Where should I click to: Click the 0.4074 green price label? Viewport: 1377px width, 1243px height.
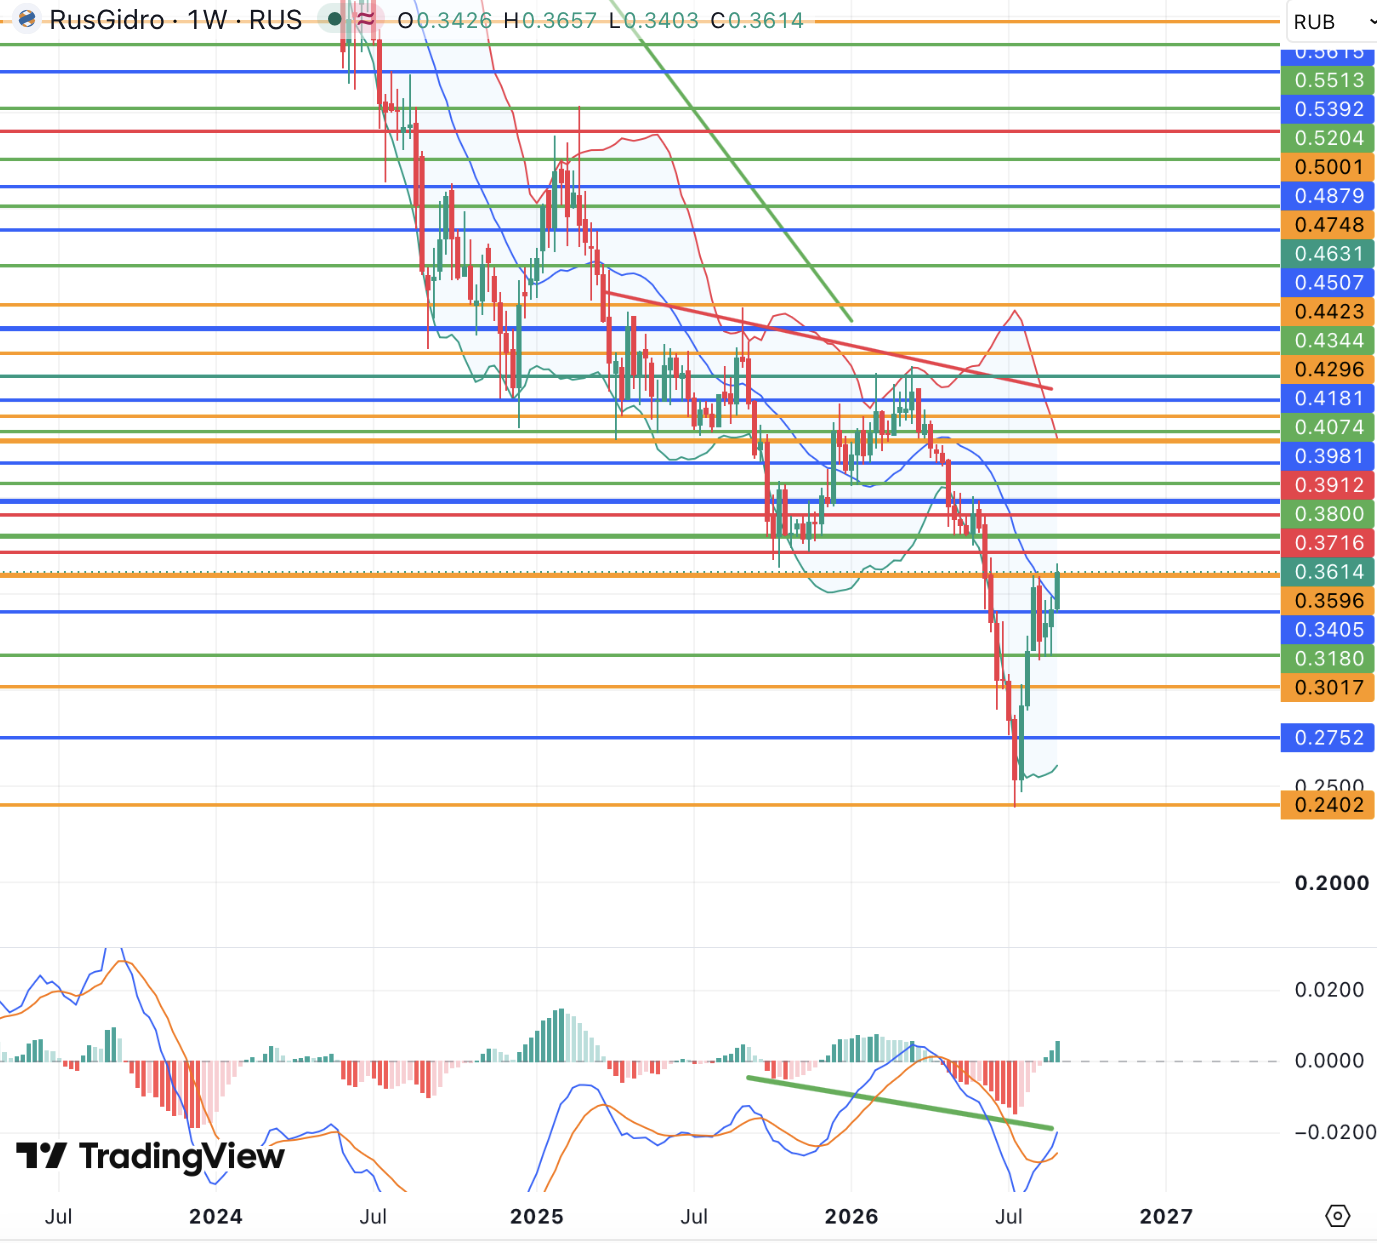(x=1329, y=428)
